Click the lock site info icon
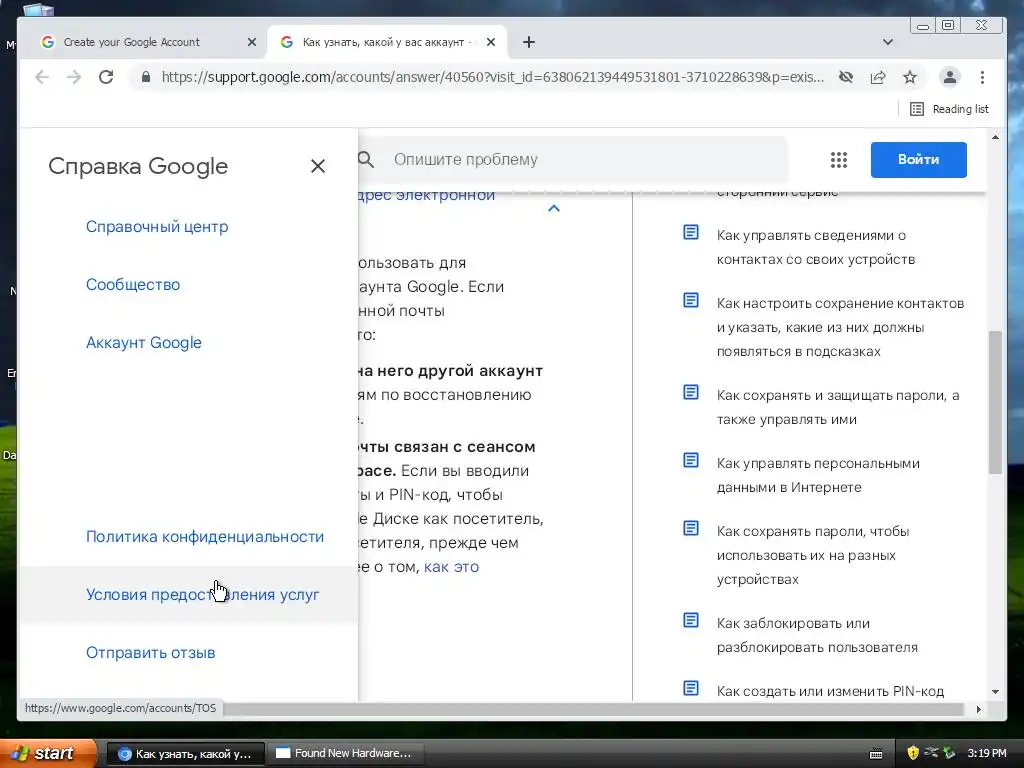The width and height of the screenshot is (1024, 768). point(146,77)
